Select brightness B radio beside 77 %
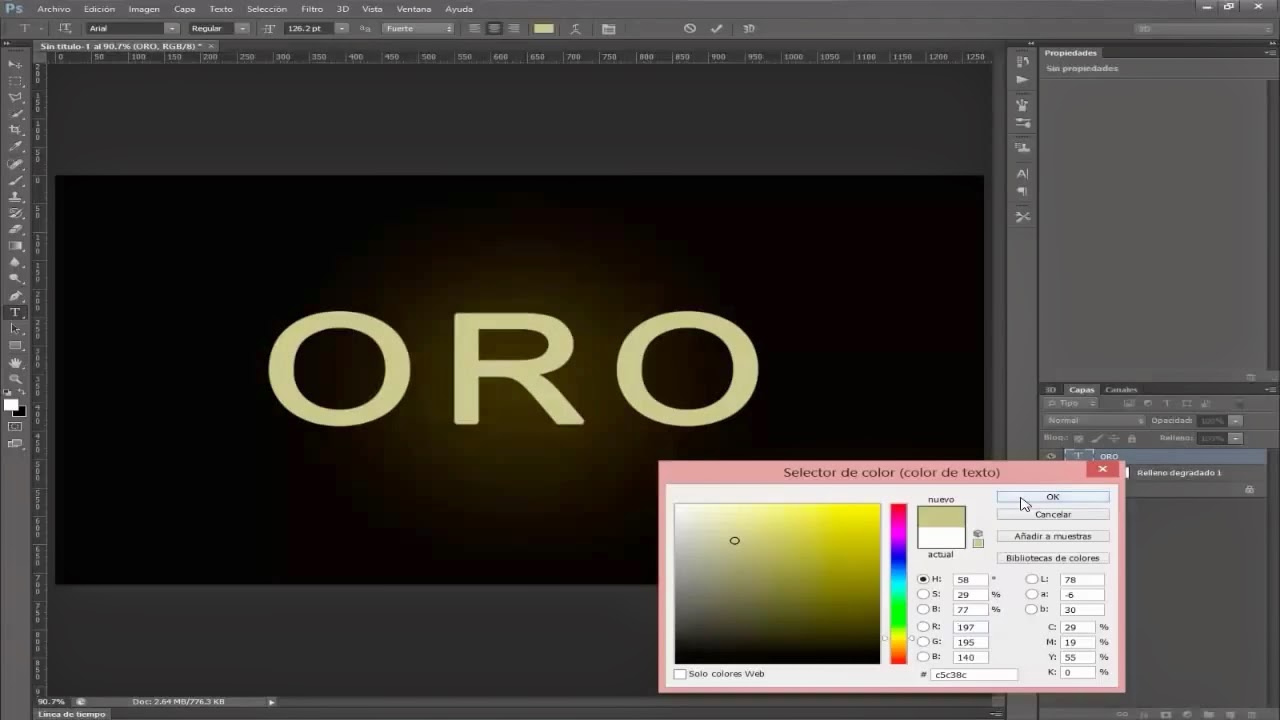The width and height of the screenshot is (1280, 720). click(x=923, y=609)
